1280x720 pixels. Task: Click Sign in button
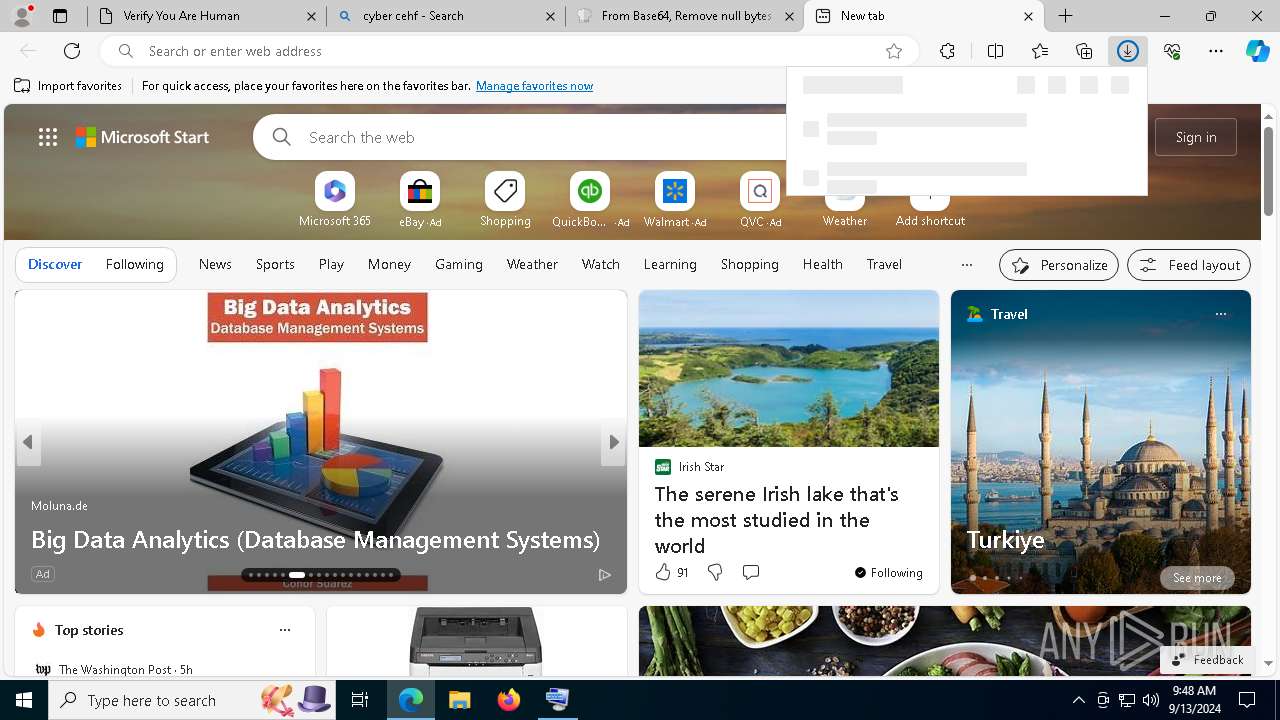coord(1196,137)
